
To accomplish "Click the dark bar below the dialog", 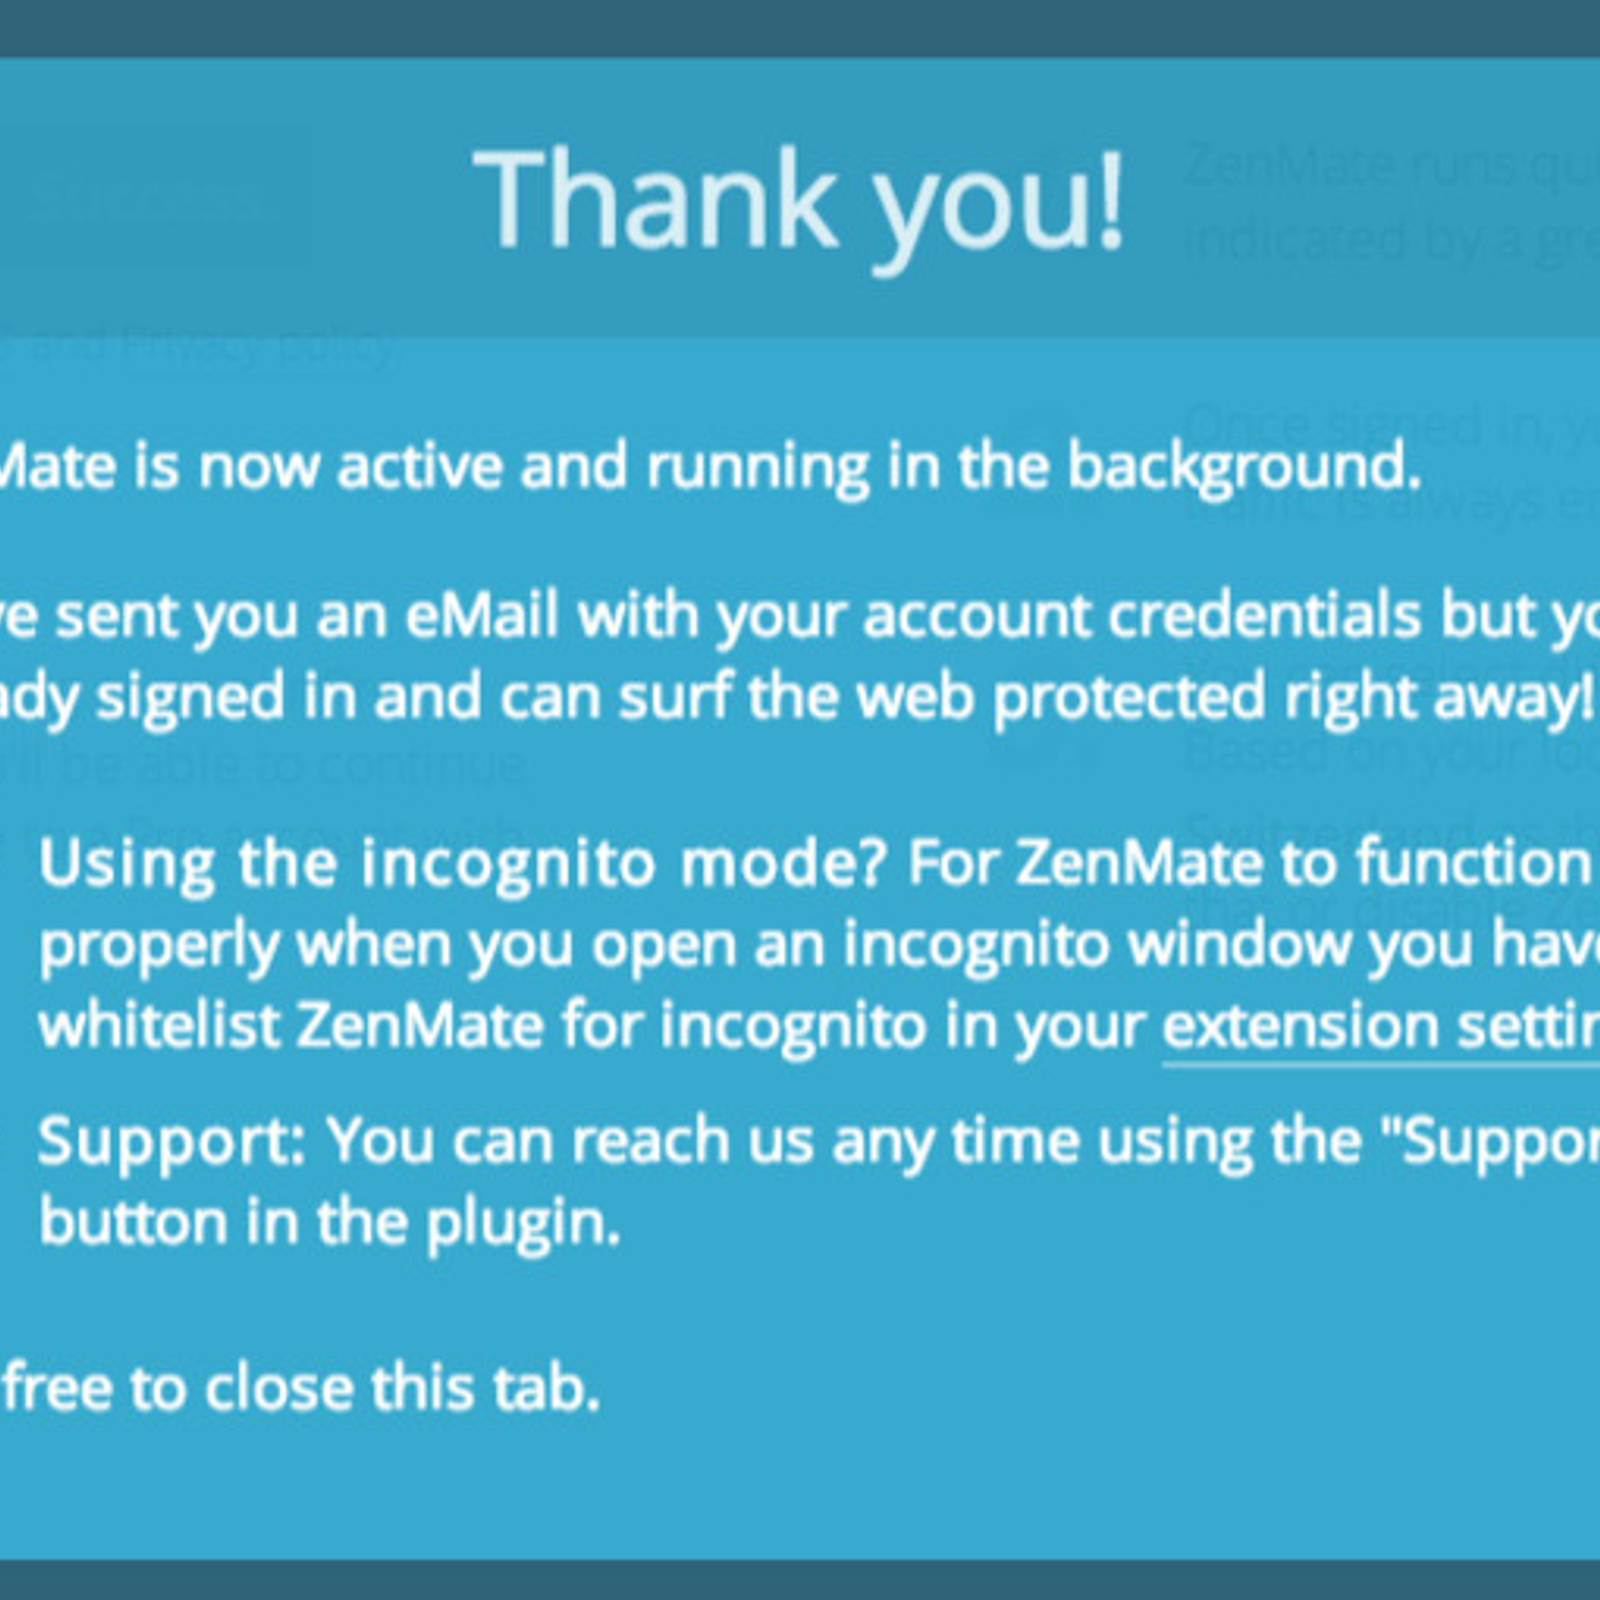I will pos(800,1580).
